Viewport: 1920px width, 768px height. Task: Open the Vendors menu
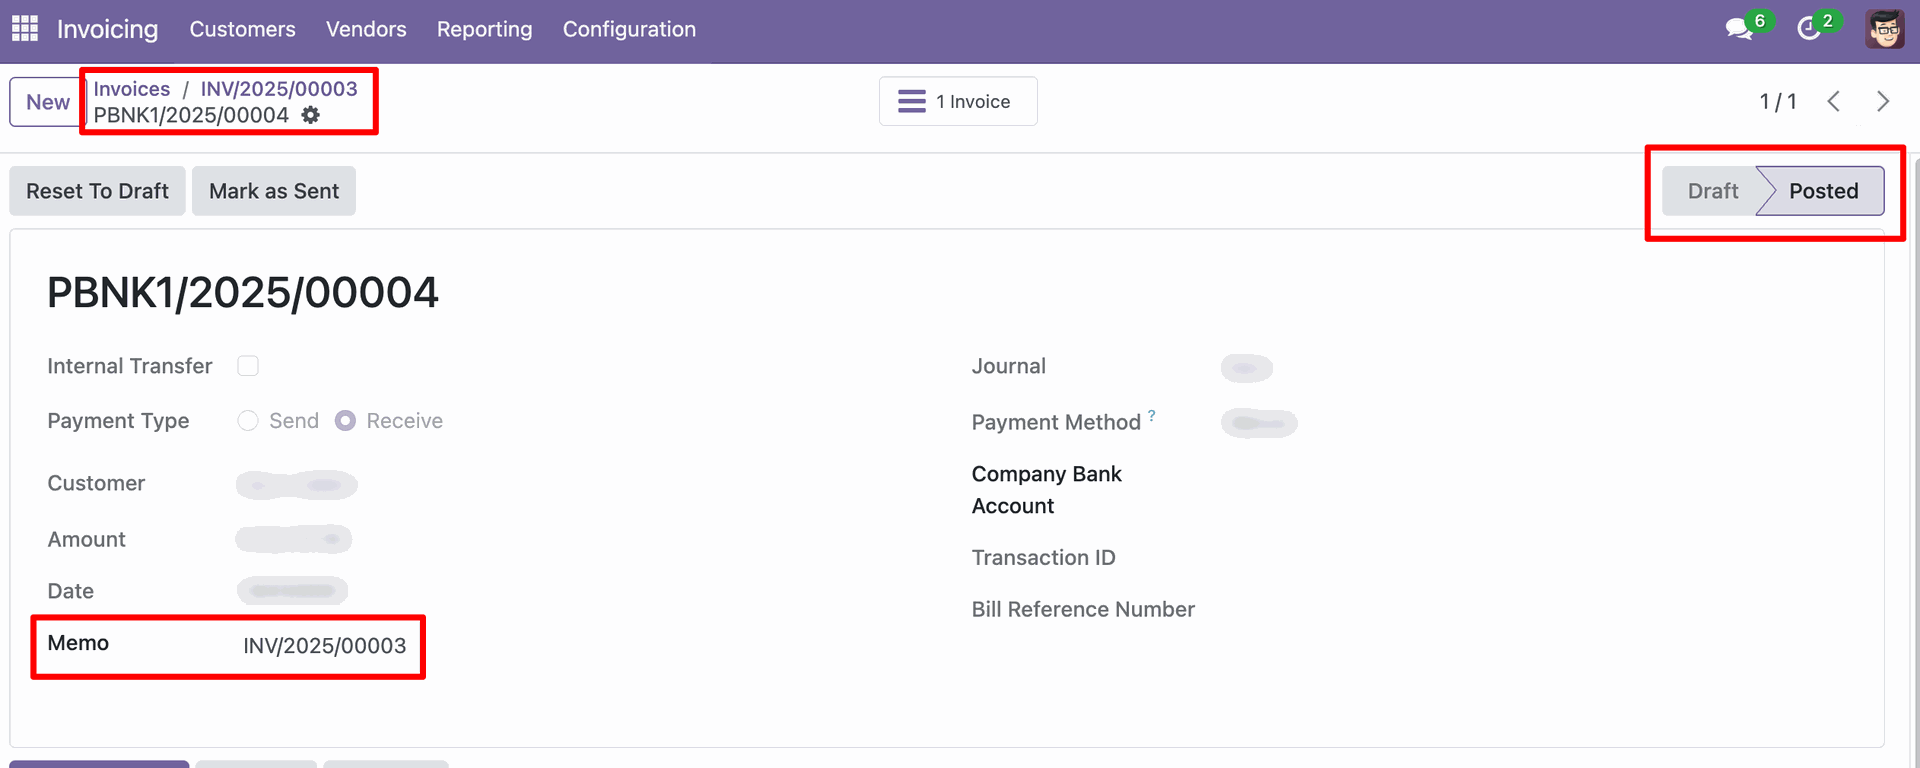(366, 29)
